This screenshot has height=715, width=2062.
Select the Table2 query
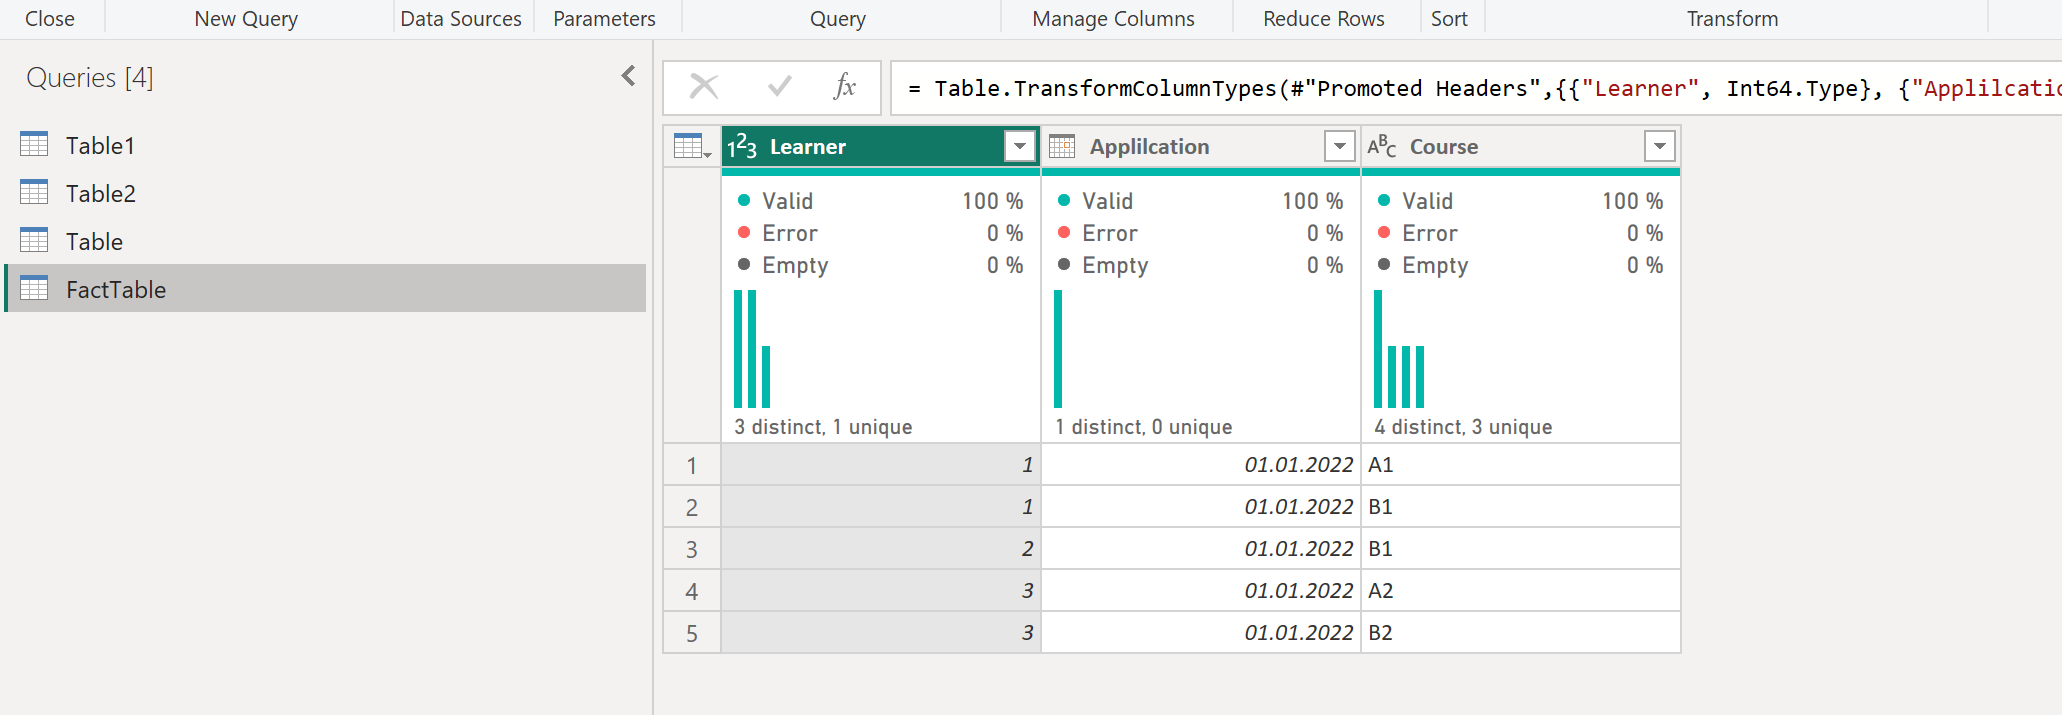coord(326,192)
